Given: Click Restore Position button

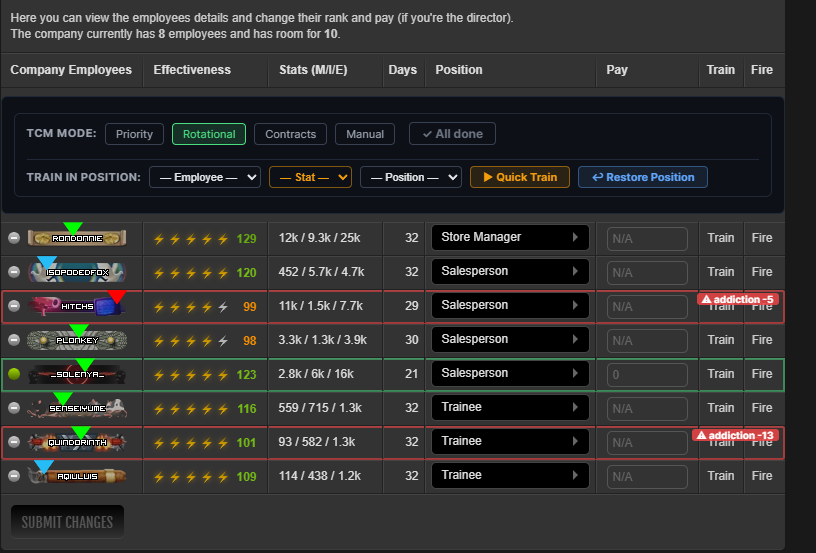Looking at the screenshot, I should pyautogui.click(x=643, y=177).
